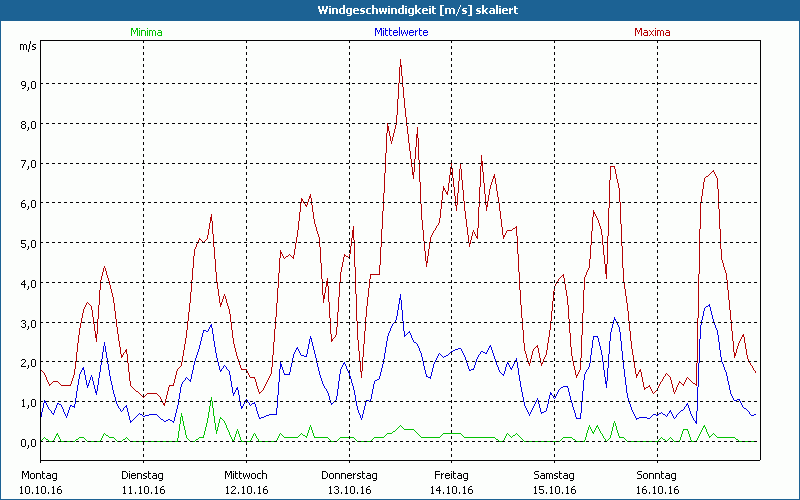This screenshot has width=800, height=500.
Task: Click the date 15.10.16
Action: [x=555, y=491]
